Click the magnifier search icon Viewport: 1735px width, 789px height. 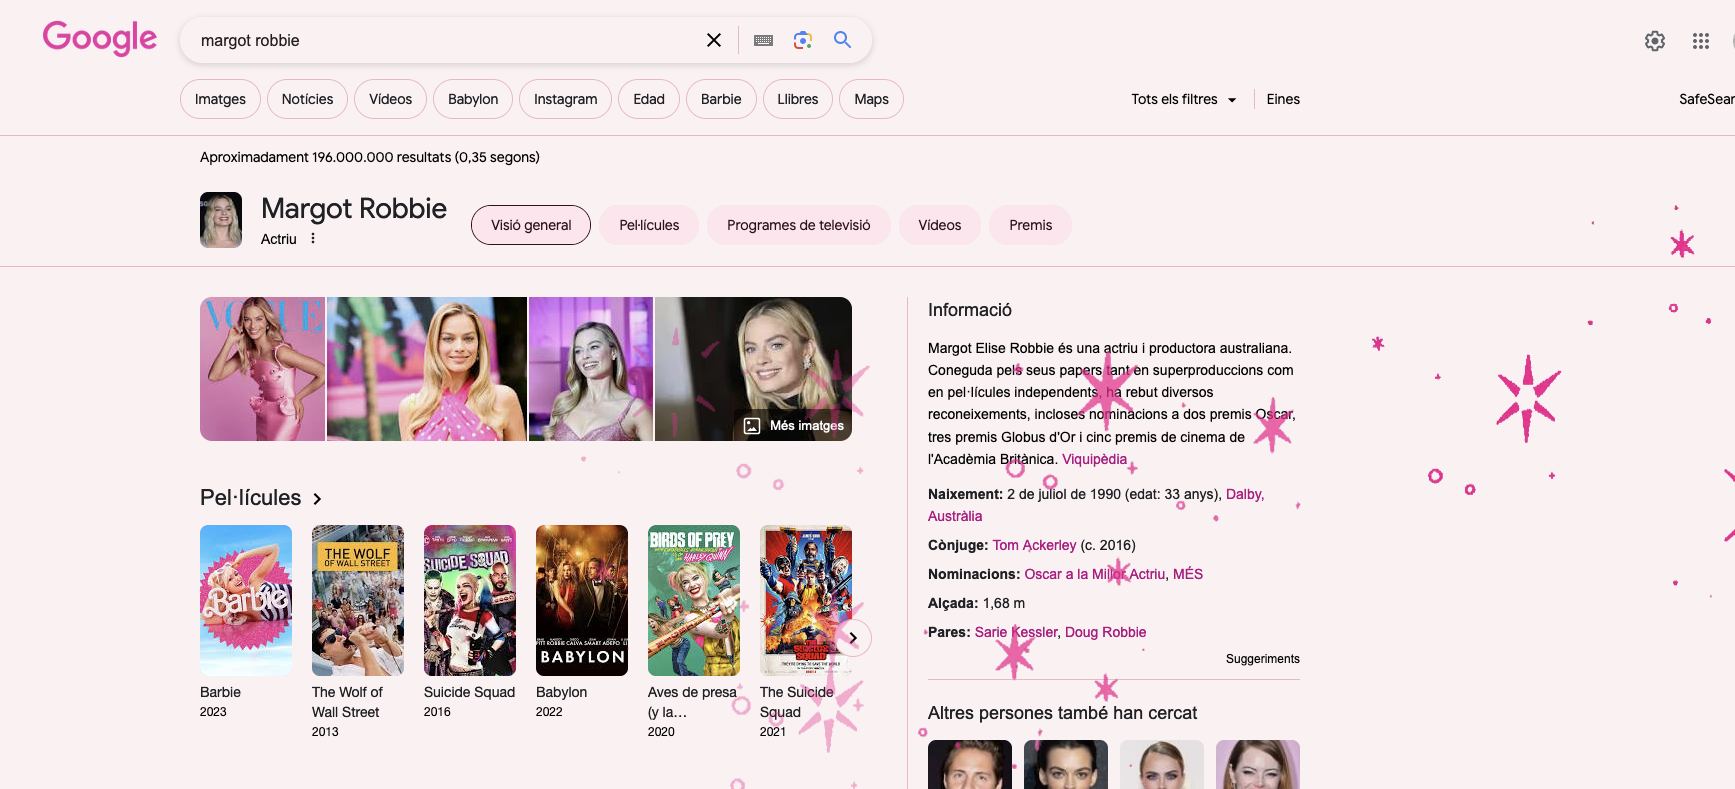pyautogui.click(x=842, y=39)
